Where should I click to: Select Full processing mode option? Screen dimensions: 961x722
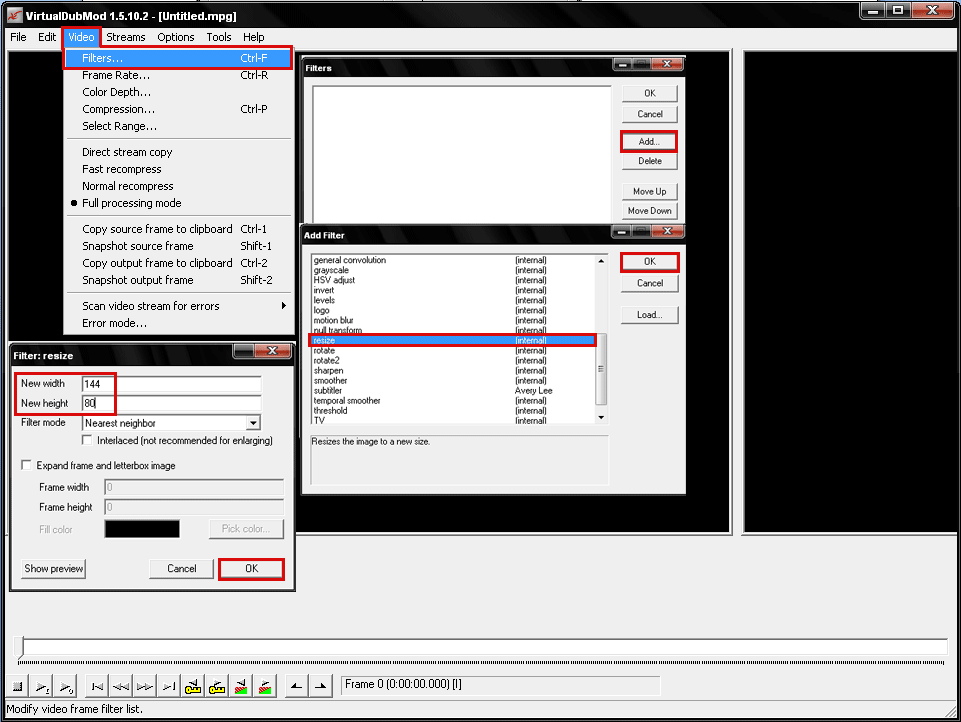point(131,203)
